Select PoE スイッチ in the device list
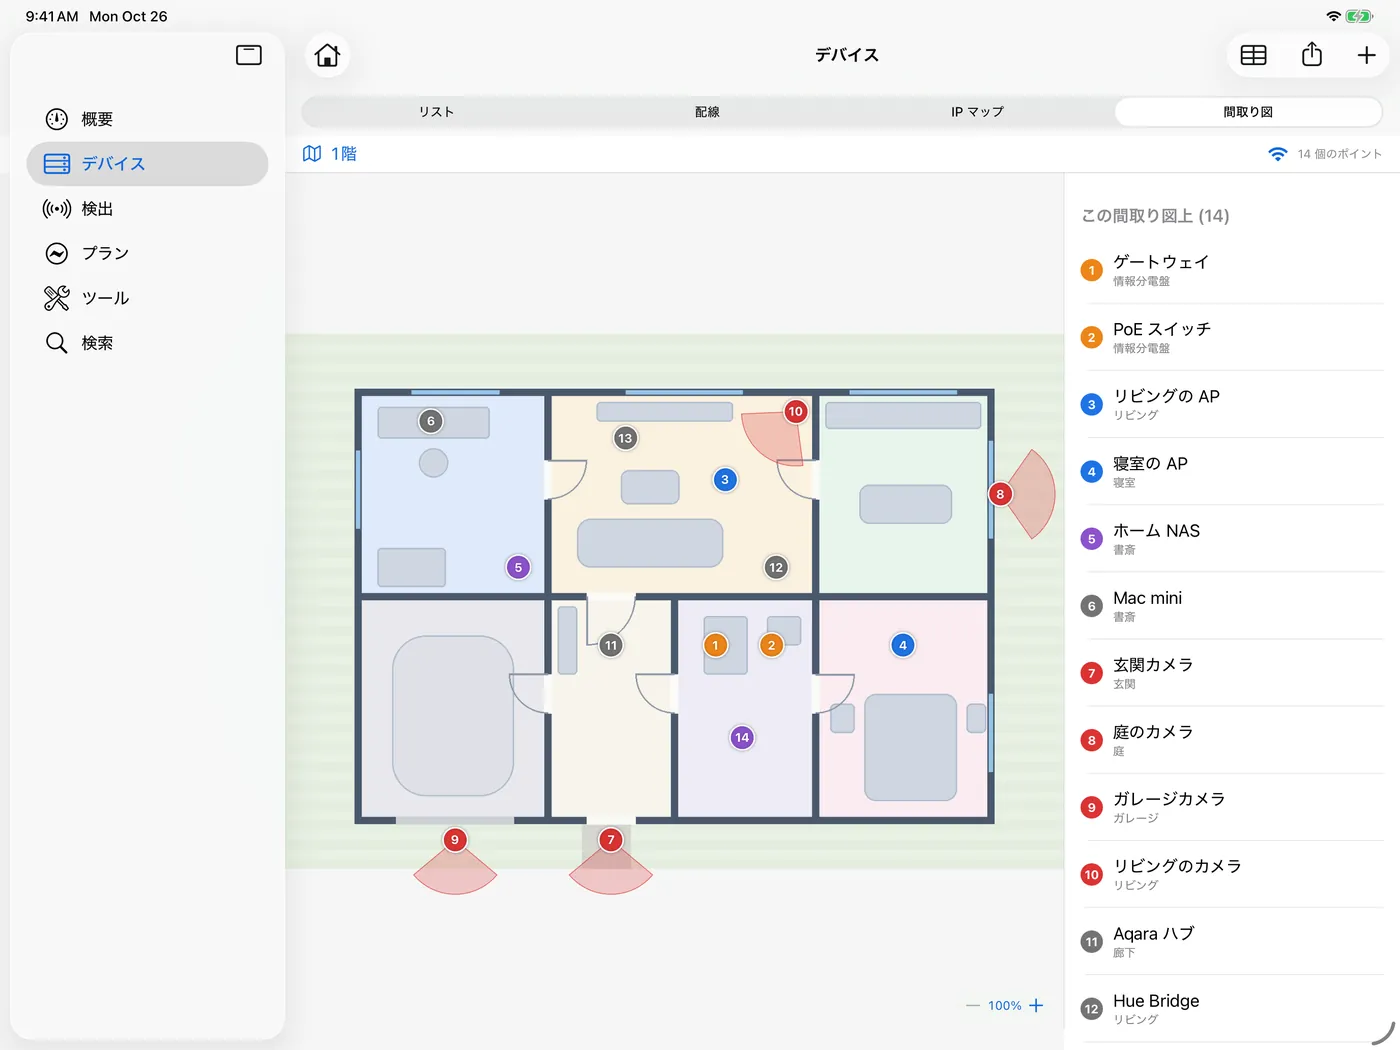Image resolution: width=1400 pixels, height=1050 pixels. point(1232,337)
